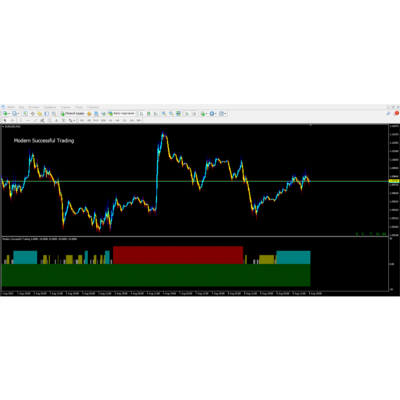Open the red notification icon

click(x=396, y=113)
